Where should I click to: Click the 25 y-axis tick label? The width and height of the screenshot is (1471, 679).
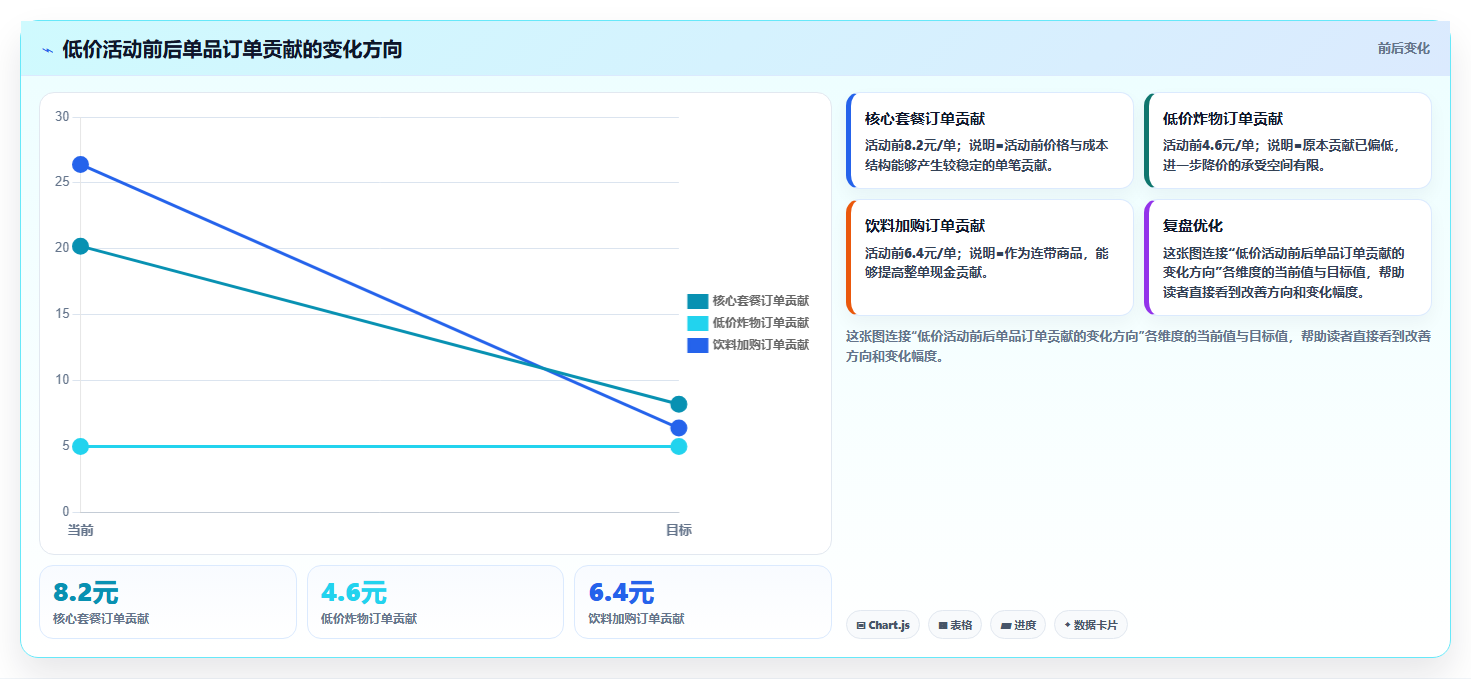tap(62, 182)
